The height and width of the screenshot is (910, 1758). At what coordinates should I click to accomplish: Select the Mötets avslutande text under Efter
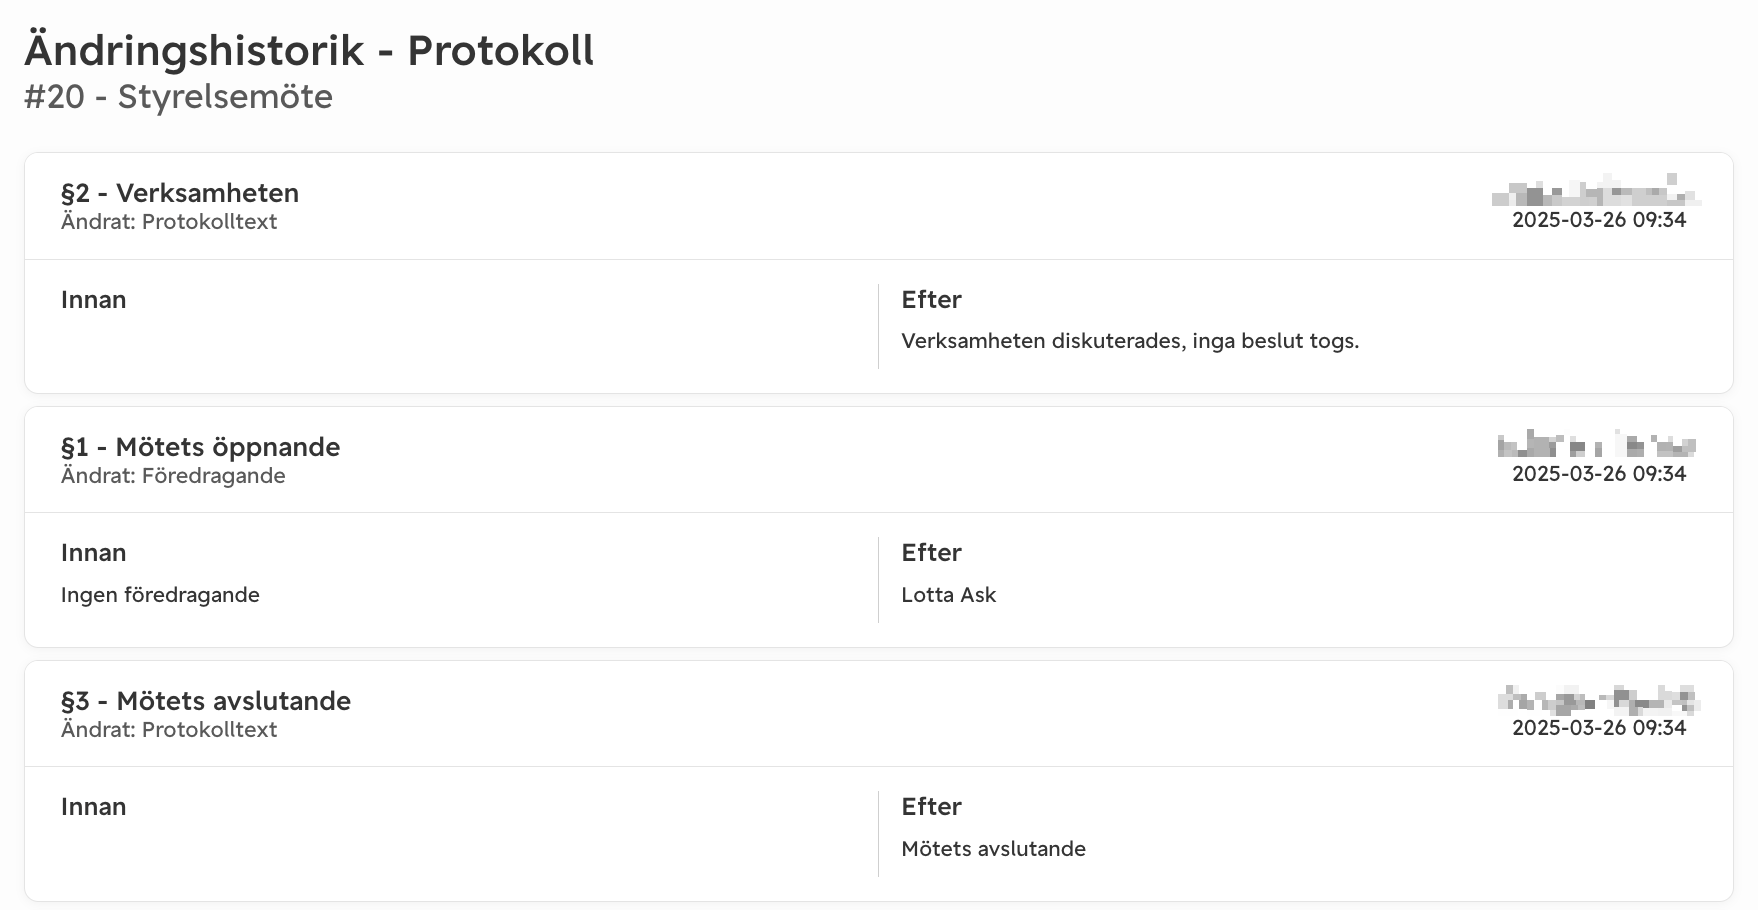click(x=994, y=849)
